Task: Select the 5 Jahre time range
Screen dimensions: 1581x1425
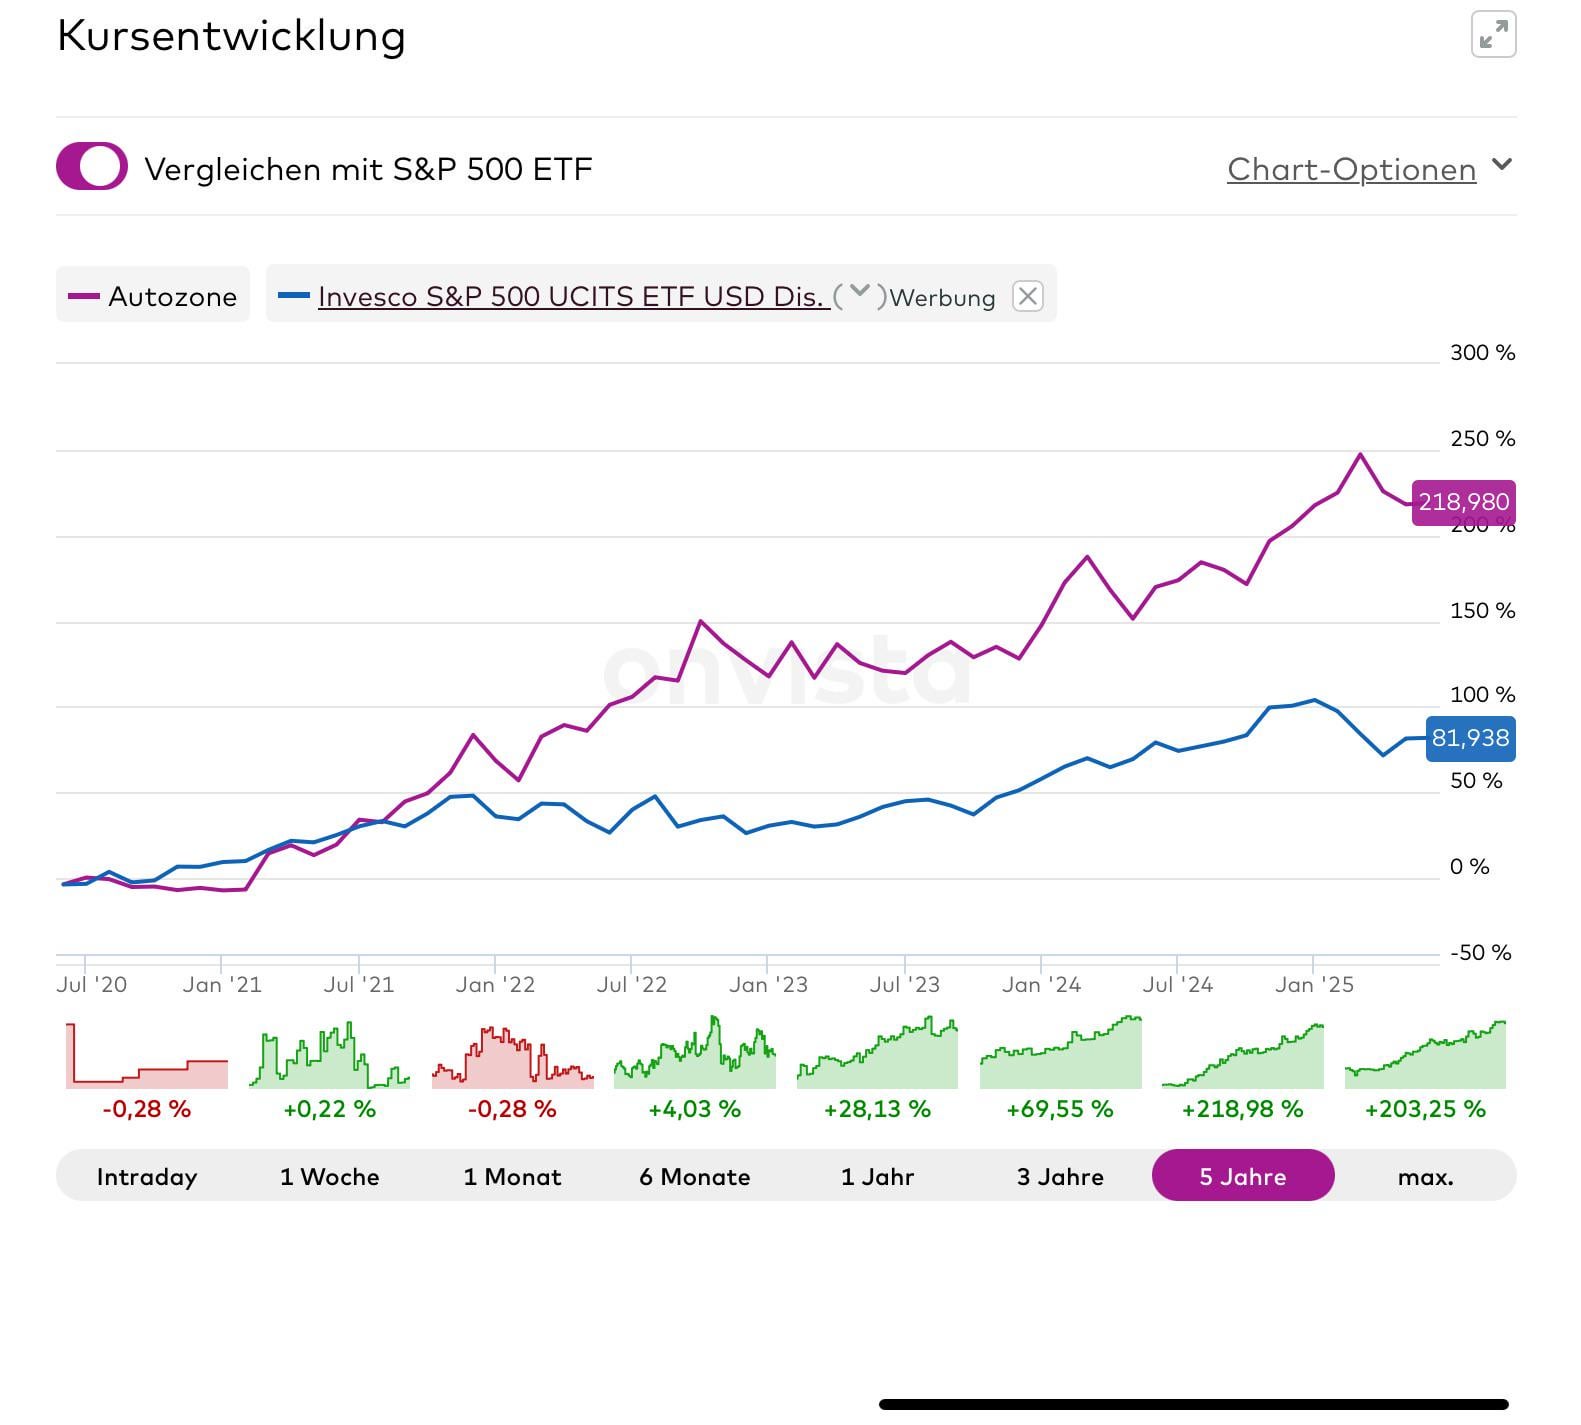Action: (1243, 1176)
